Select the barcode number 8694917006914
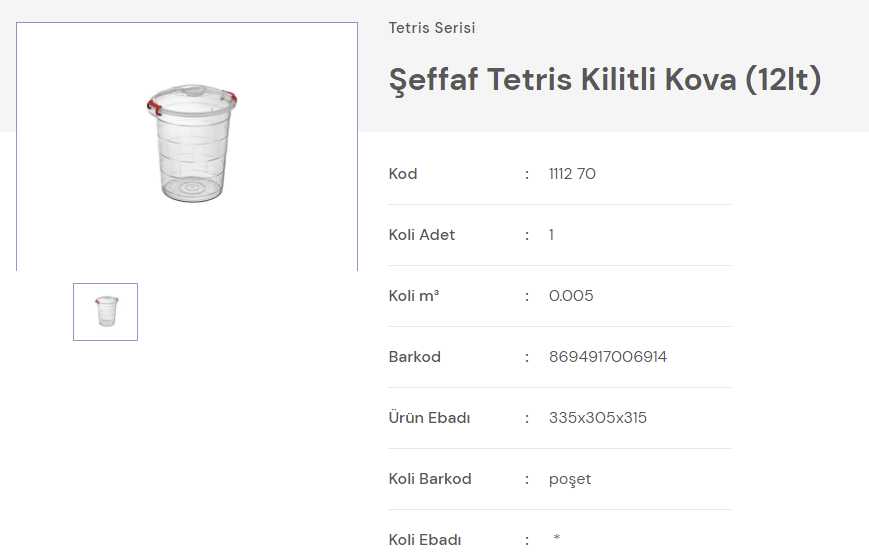The image size is (869, 558). pos(608,357)
